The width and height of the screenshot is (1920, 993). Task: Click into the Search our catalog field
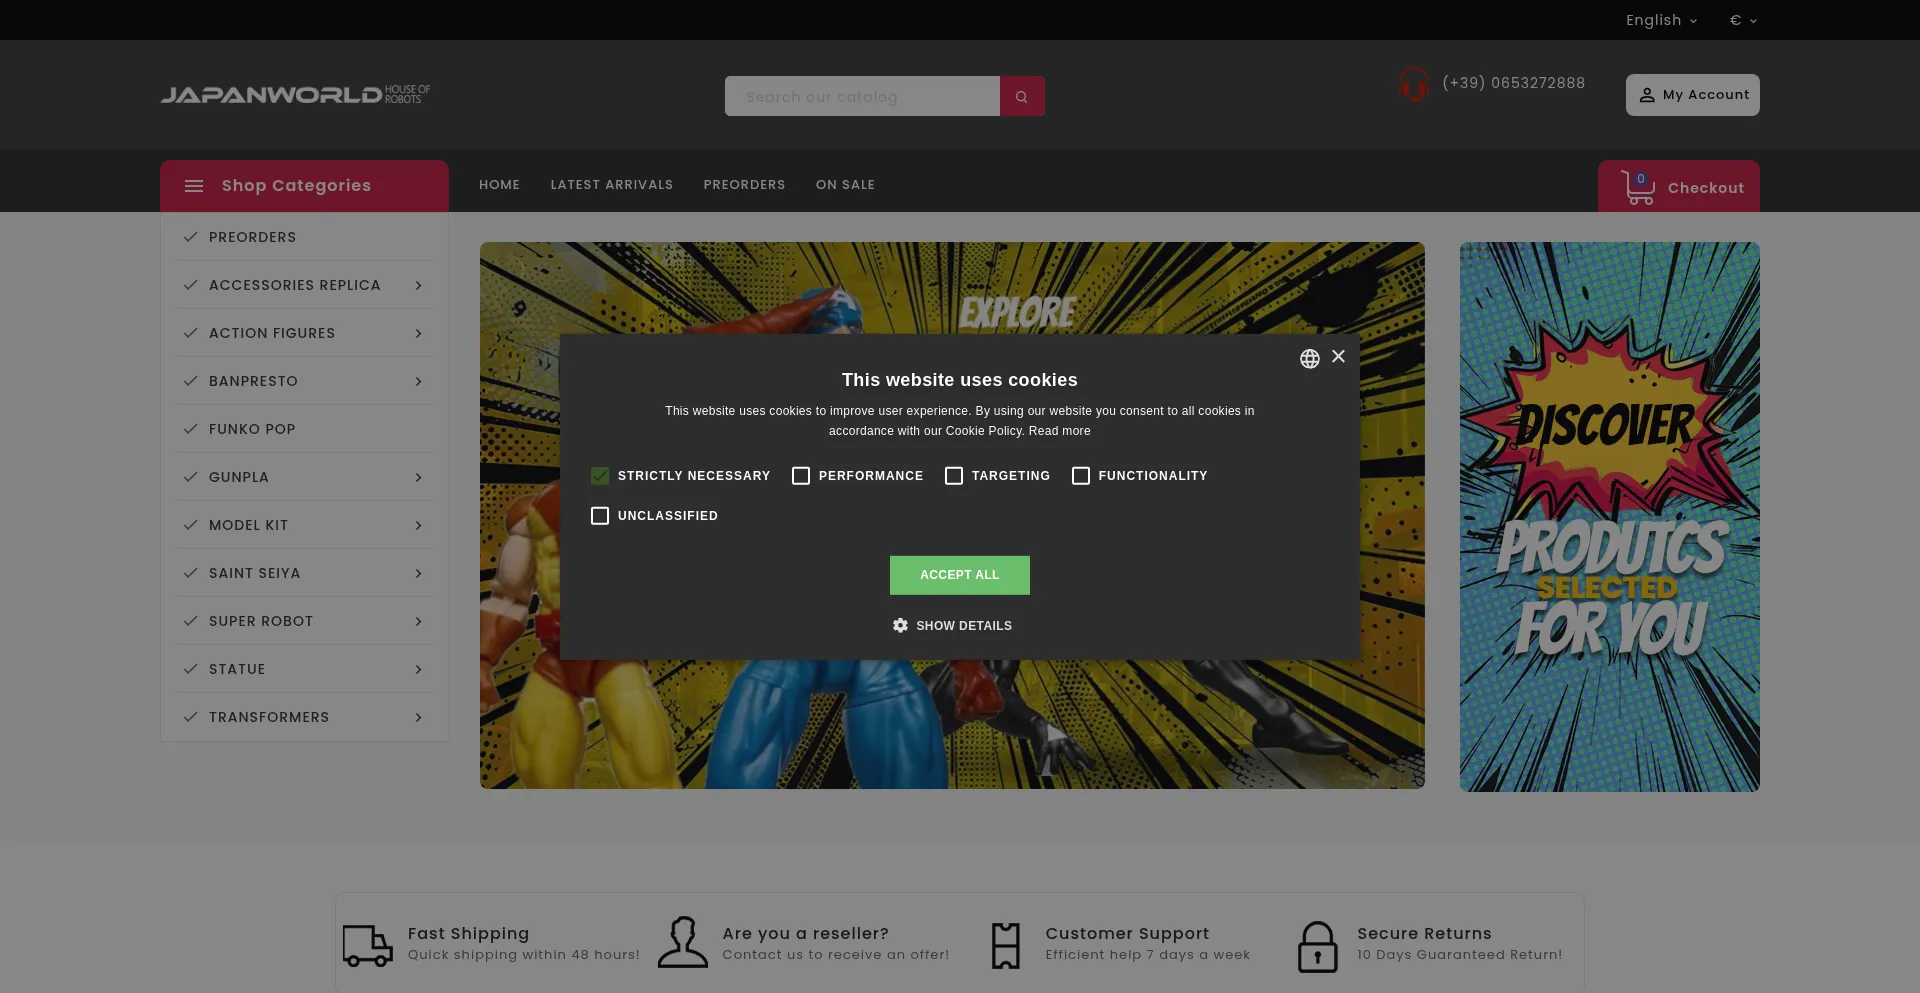(x=862, y=96)
